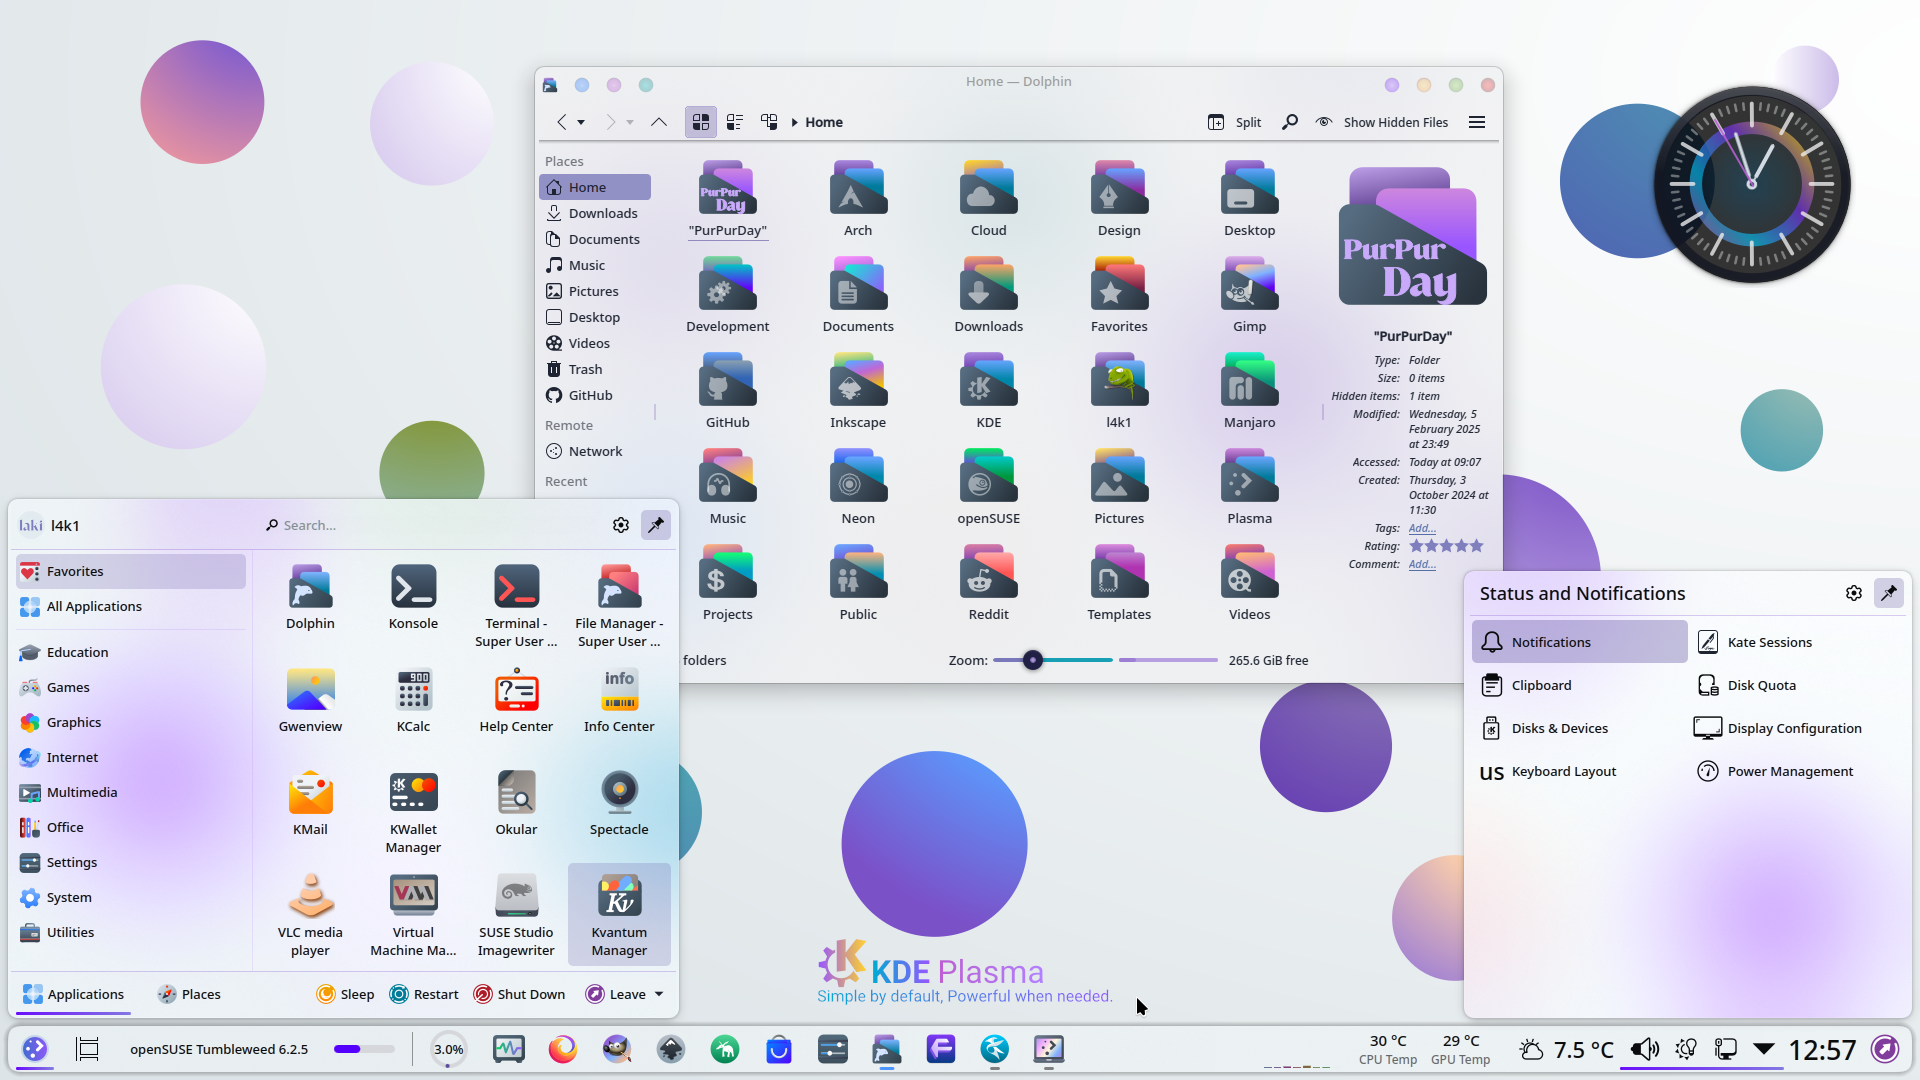Toggle Split view in Dolphin
Image resolution: width=1920 pixels, height=1080 pixels.
point(1235,122)
